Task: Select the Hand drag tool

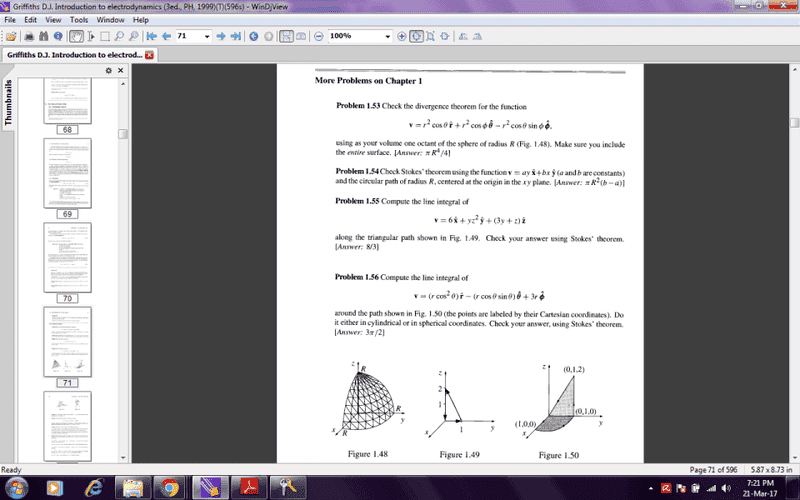Action: click(76, 36)
